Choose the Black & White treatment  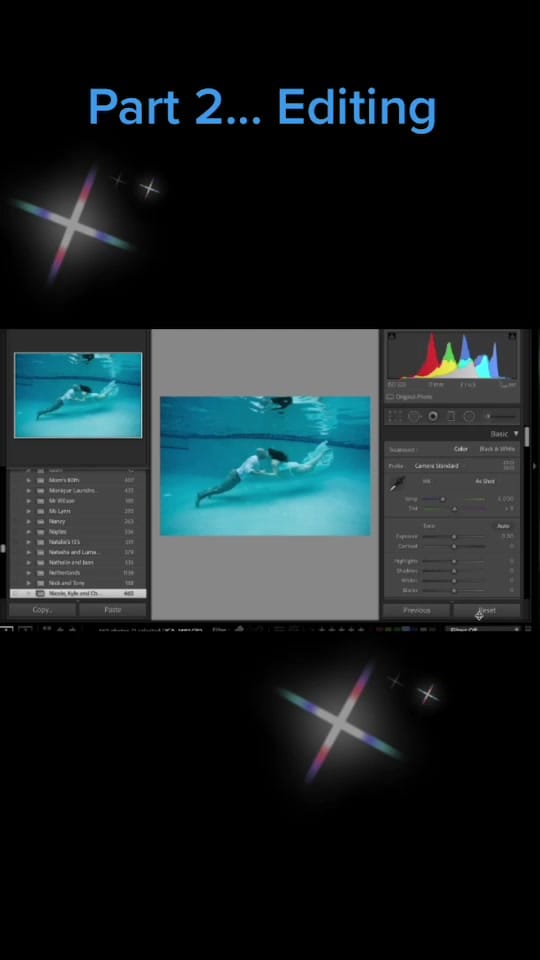(x=497, y=449)
